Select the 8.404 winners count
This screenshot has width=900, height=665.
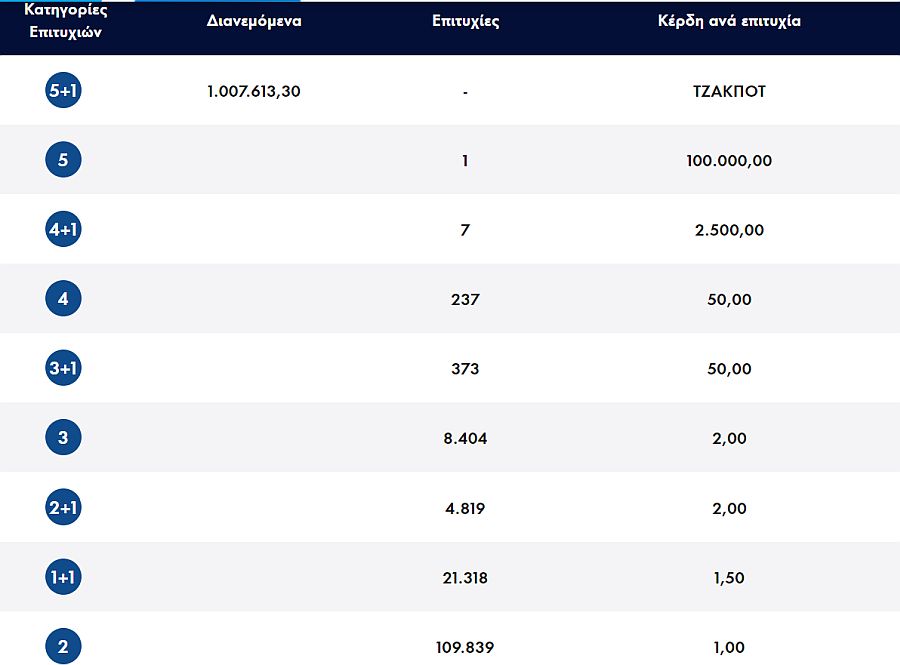click(465, 438)
